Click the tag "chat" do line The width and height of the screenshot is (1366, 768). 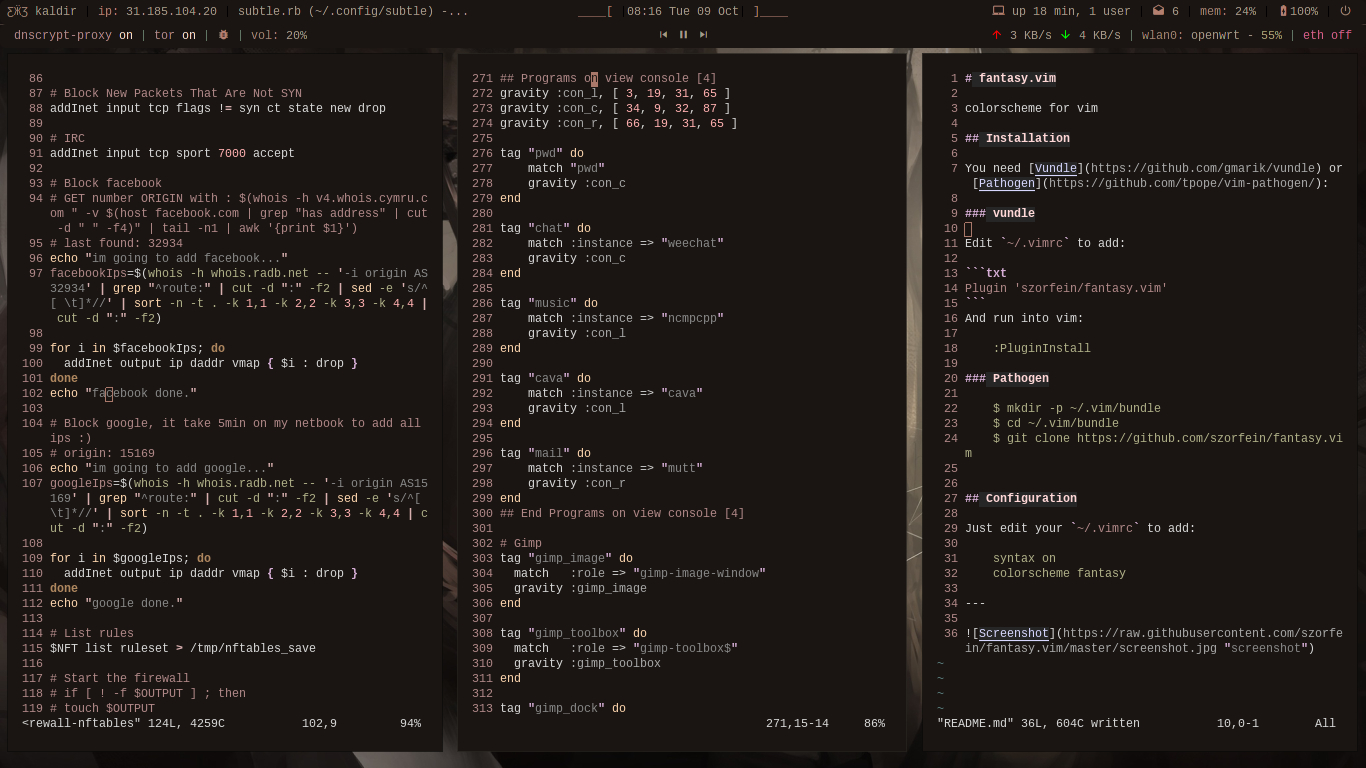(x=545, y=228)
